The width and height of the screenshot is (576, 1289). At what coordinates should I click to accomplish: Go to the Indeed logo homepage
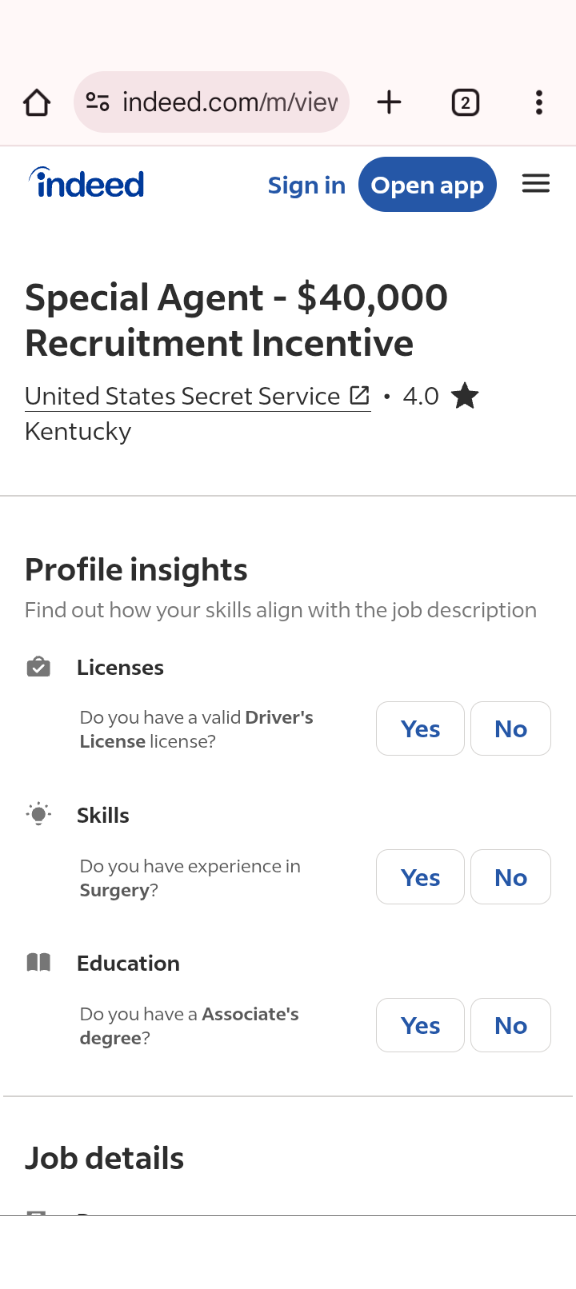coord(87,183)
